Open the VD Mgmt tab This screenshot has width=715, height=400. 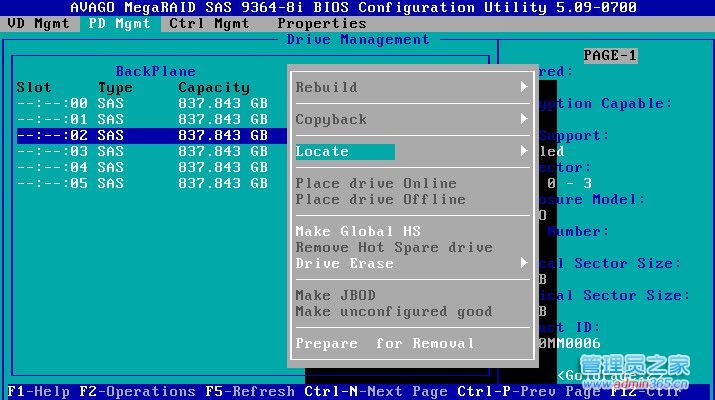tap(38, 23)
